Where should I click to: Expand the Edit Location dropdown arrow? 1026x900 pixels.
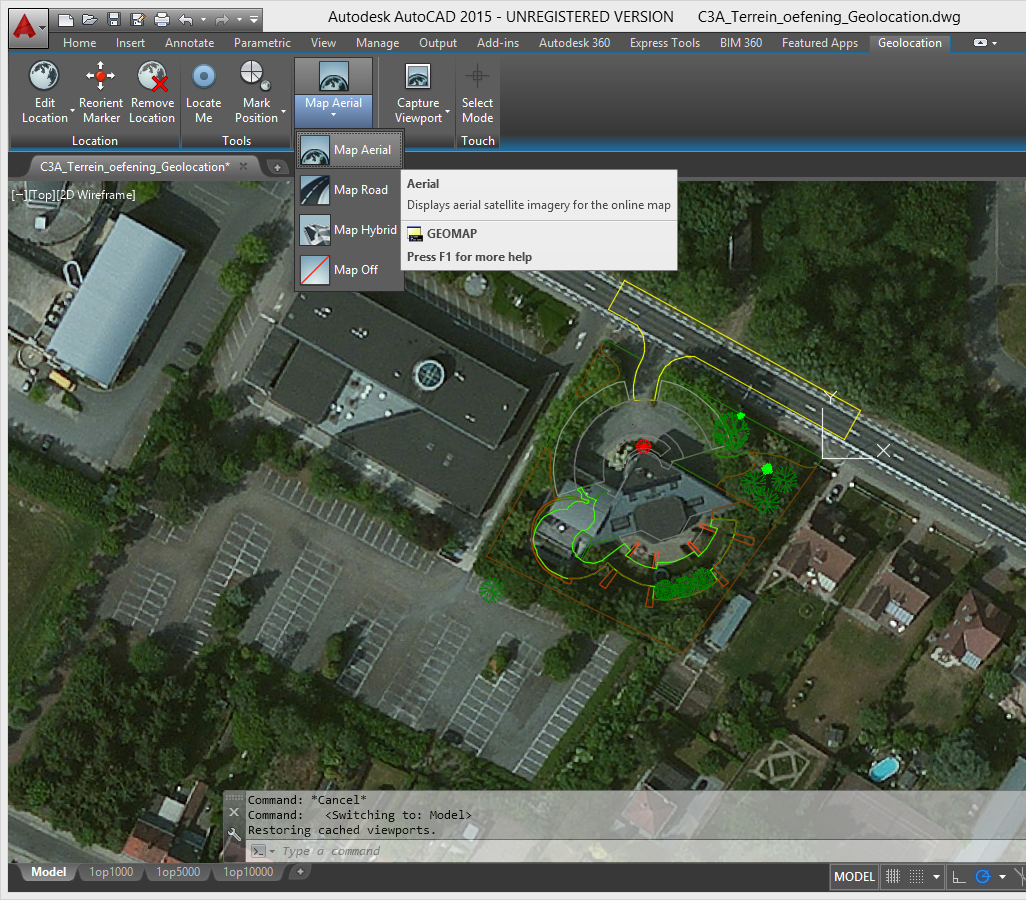coord(72,111)
